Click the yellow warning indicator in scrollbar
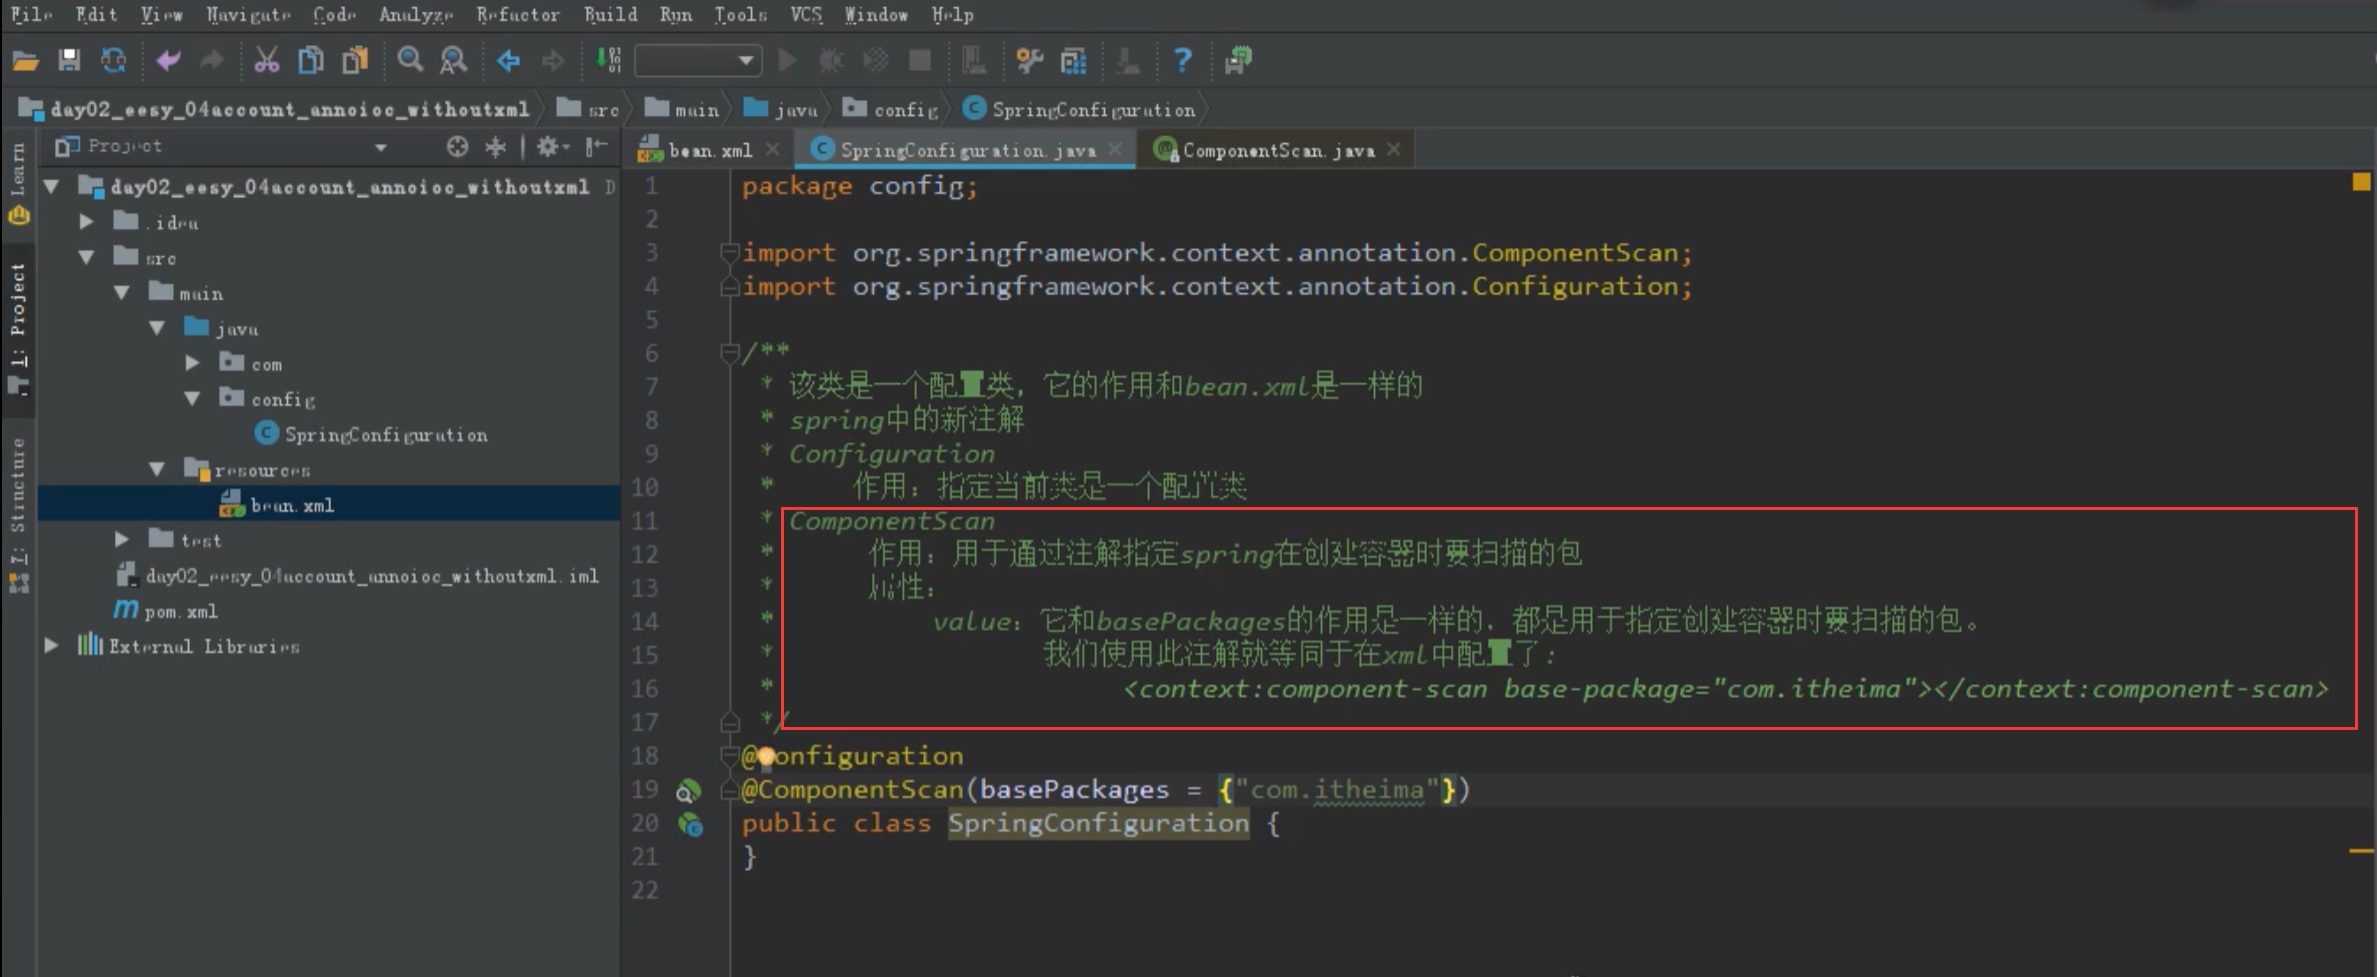 pyautogui.click(x=2361, y=181)
